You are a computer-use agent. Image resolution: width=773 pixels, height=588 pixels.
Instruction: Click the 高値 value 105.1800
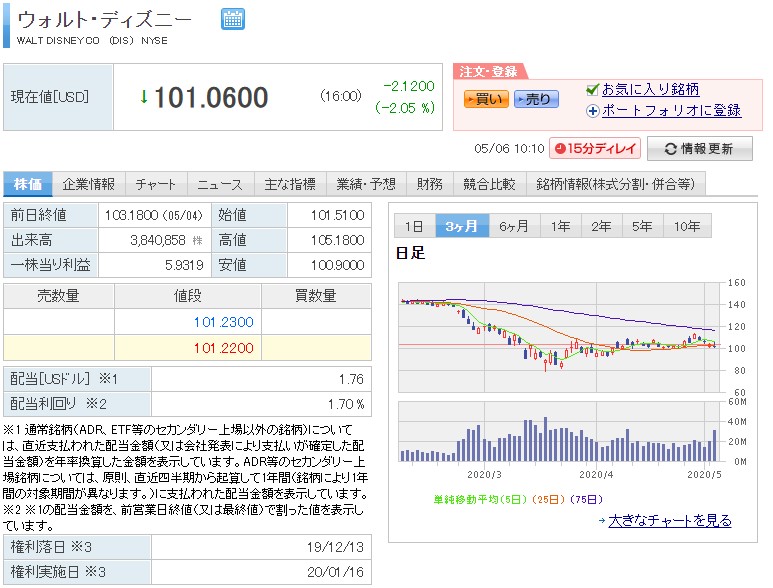(x=338, y=240)
